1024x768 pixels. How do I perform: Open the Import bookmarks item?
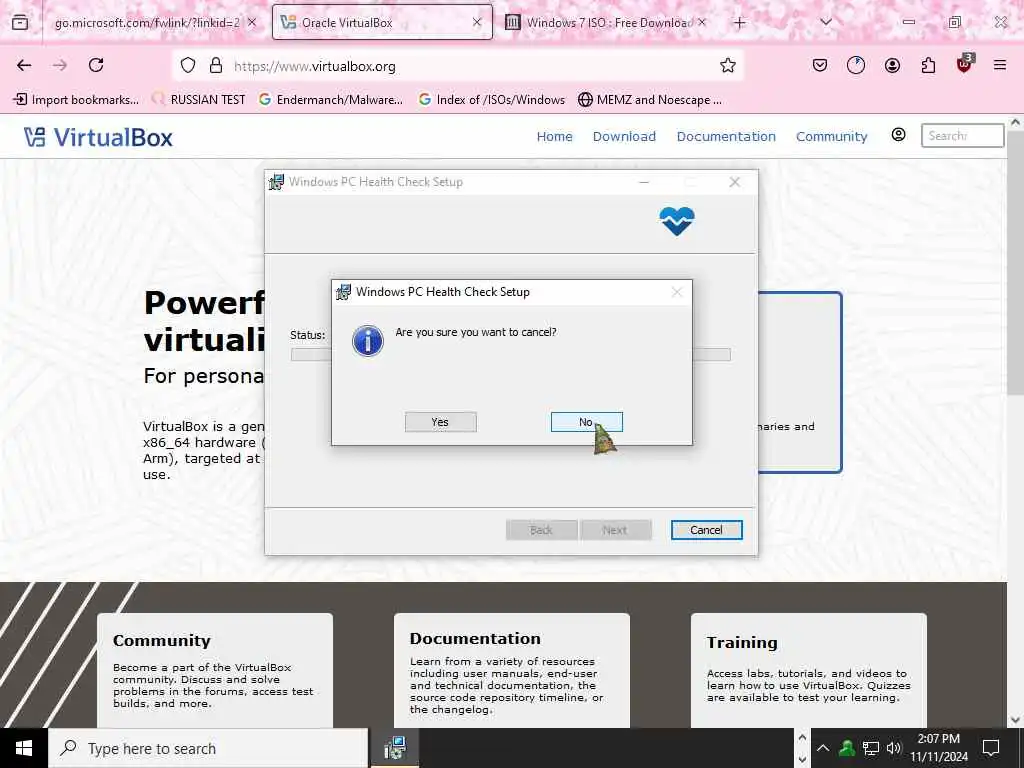click(x=76, y=100)
